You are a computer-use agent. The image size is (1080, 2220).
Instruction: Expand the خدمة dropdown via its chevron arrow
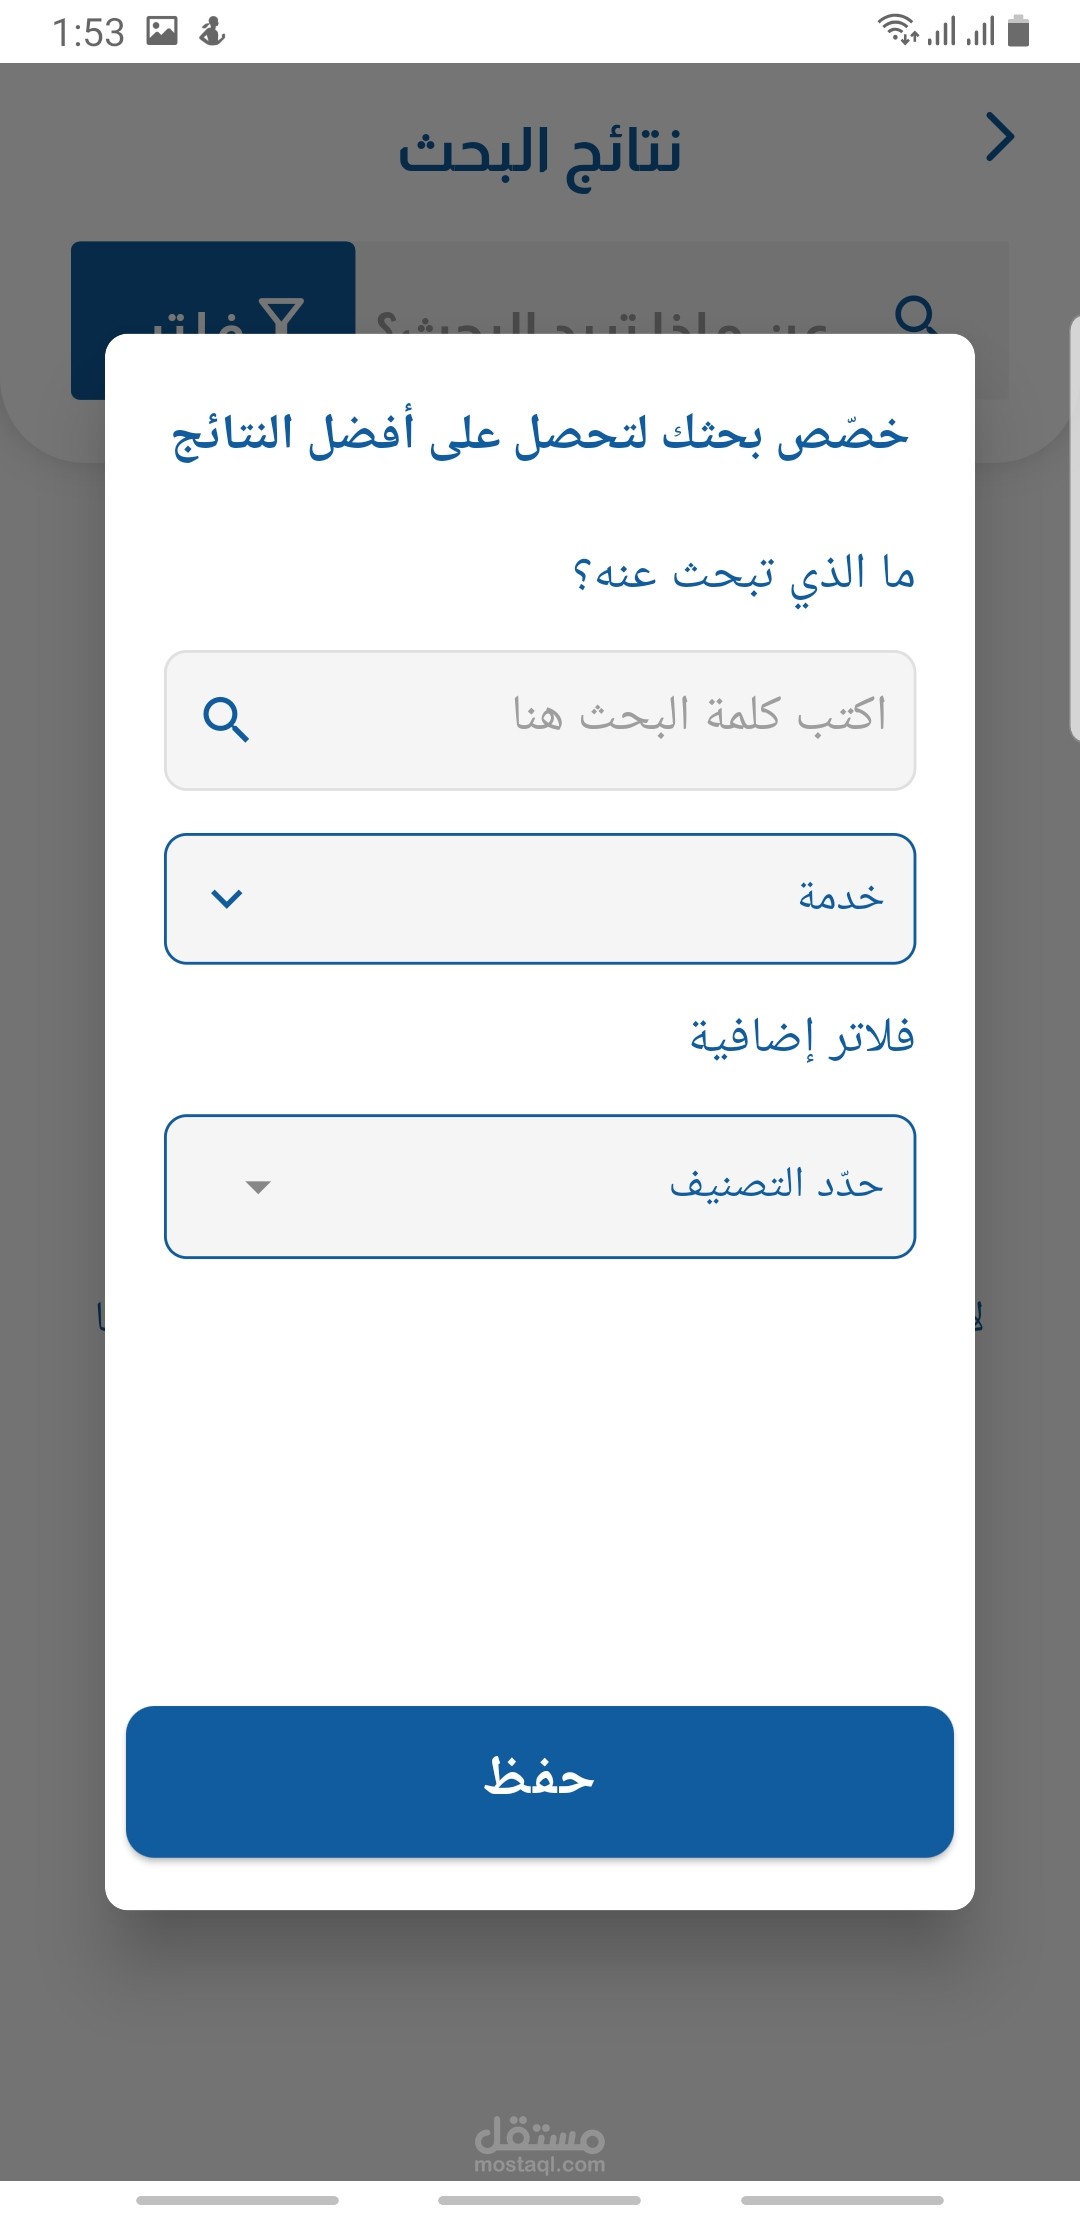click(227, 899)
